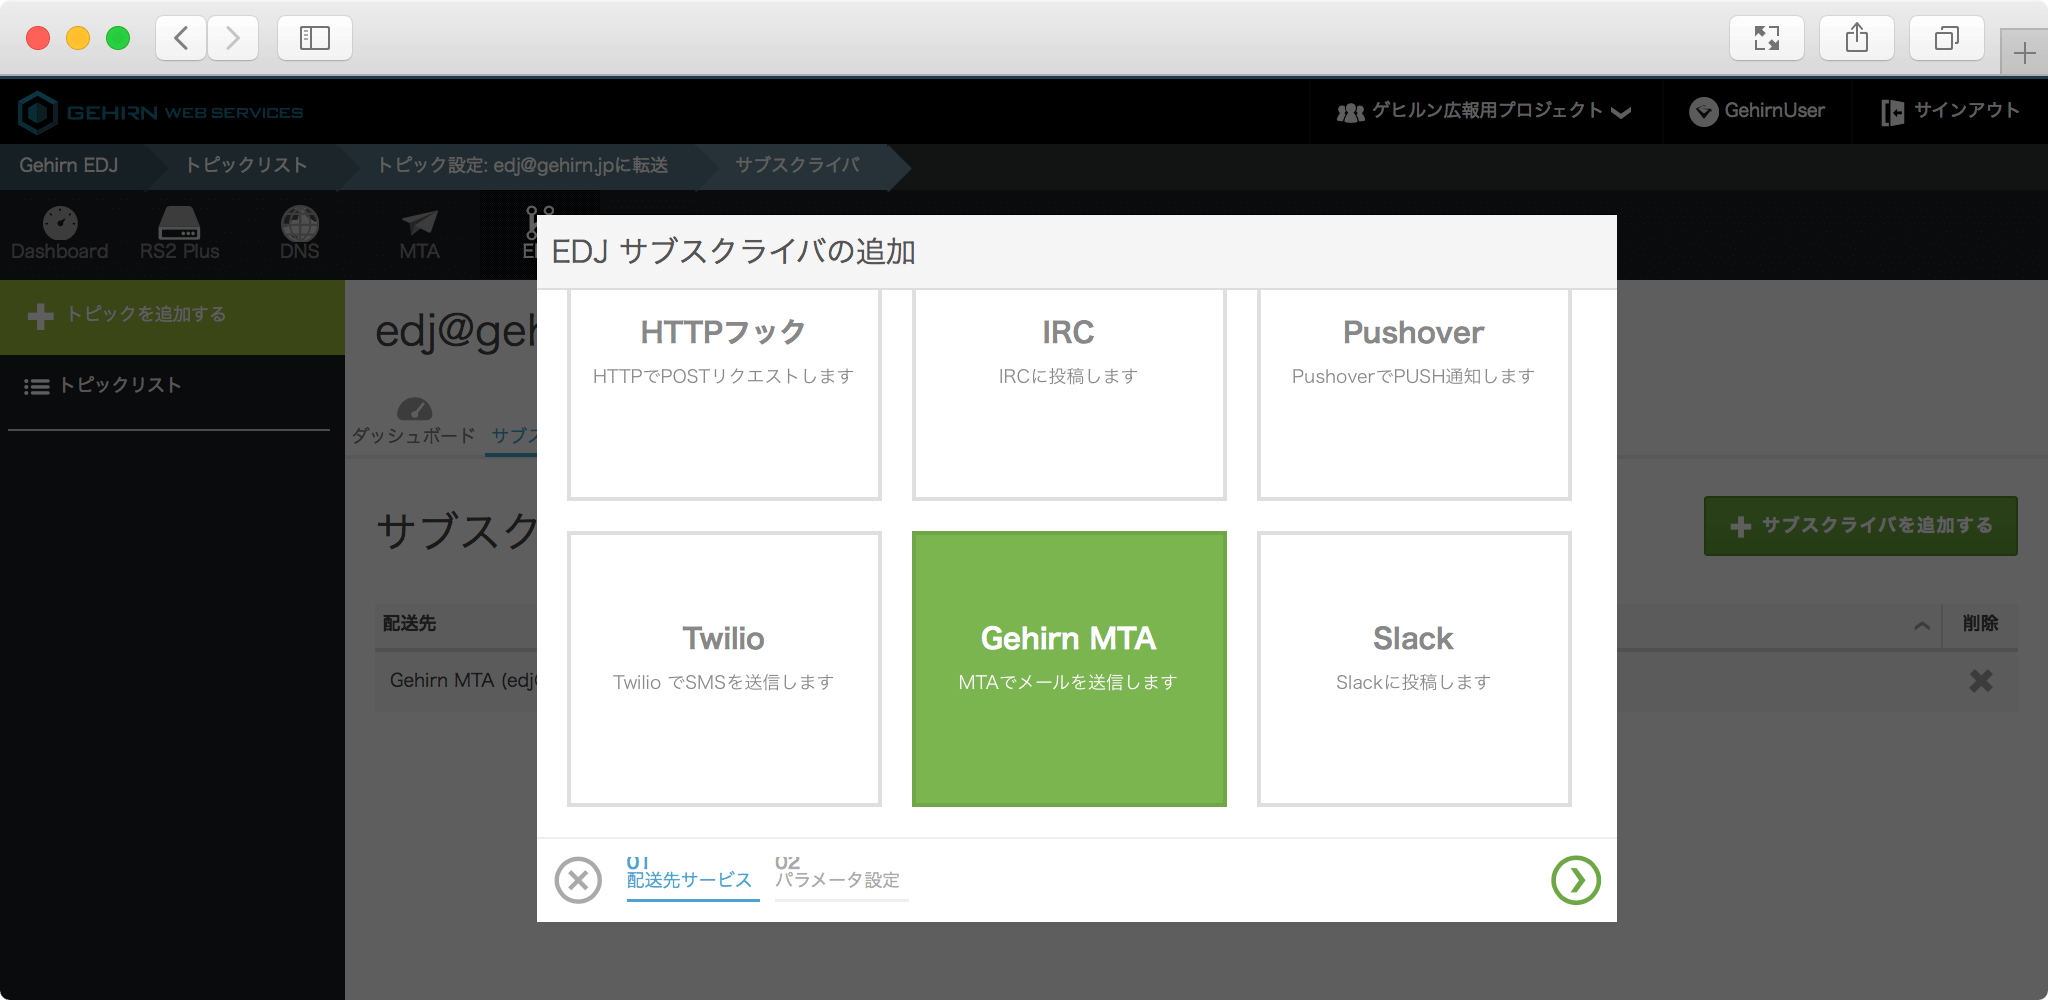Screen dimensions: 2048x1000
Task: Expand the ゲヒルン広報用プロジェクト project dropdown
Action: [1484, 111]
